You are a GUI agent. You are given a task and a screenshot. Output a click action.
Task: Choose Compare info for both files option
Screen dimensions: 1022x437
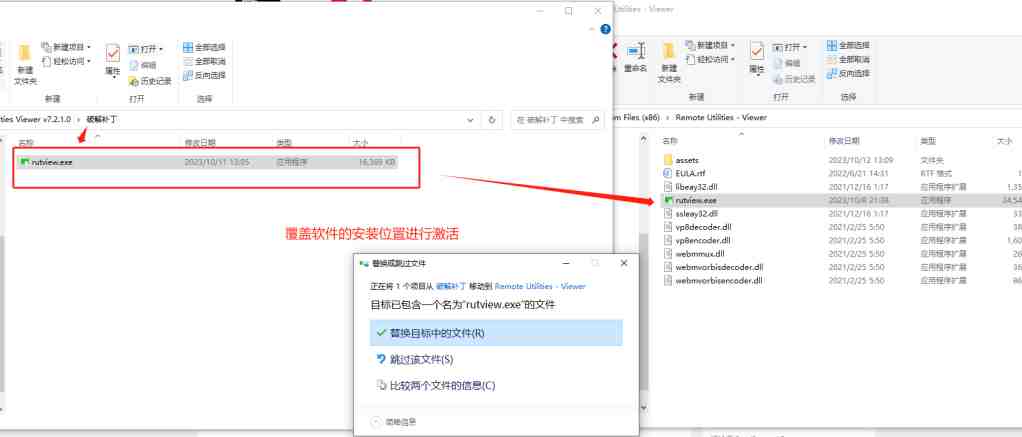pyautogui.click(x=496, y=385)
